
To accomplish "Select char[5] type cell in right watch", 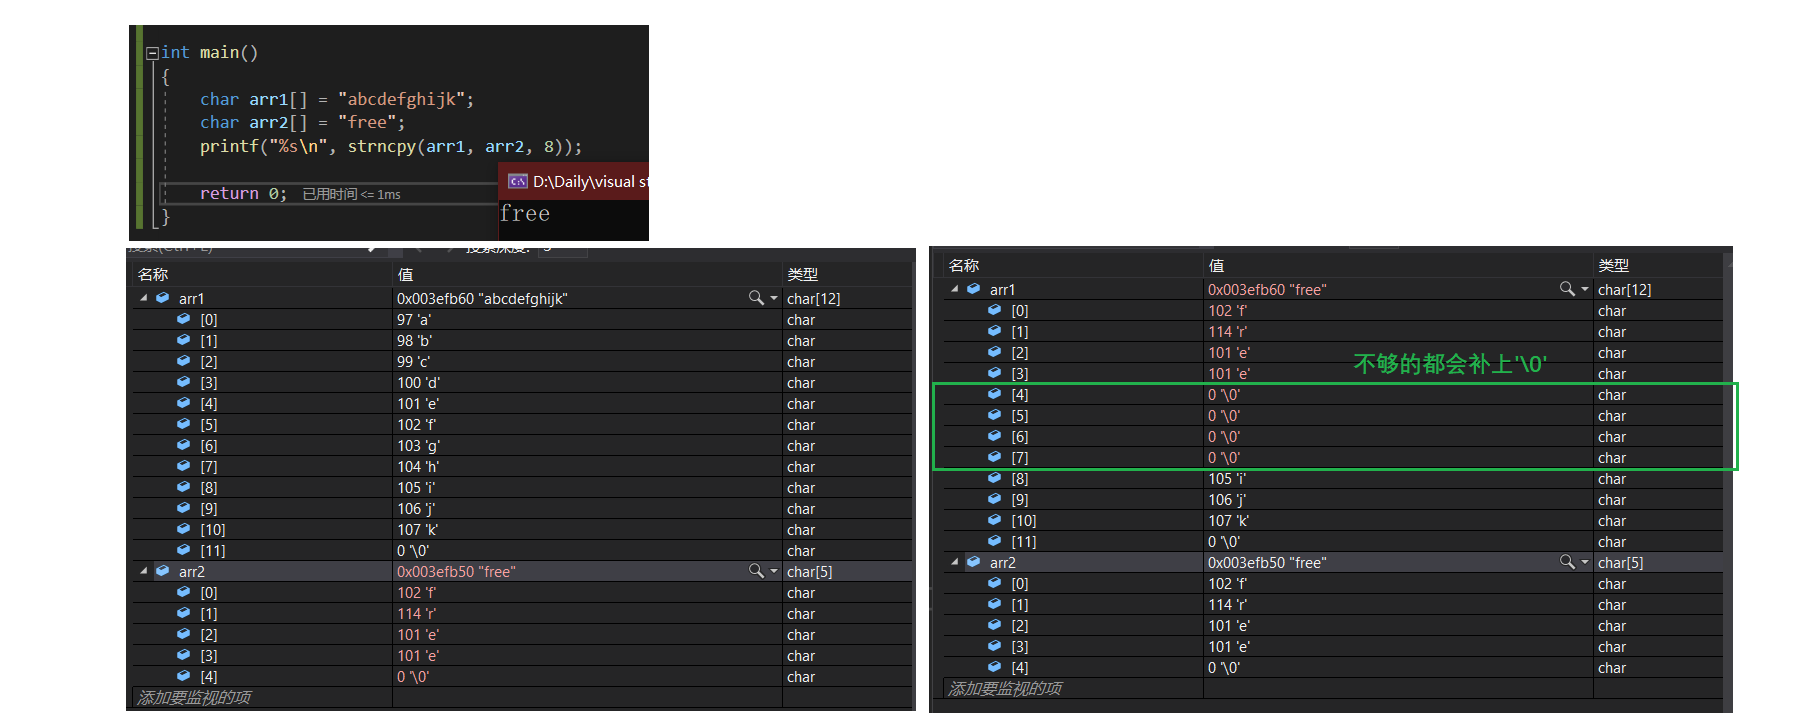I will click(1620, 562).
